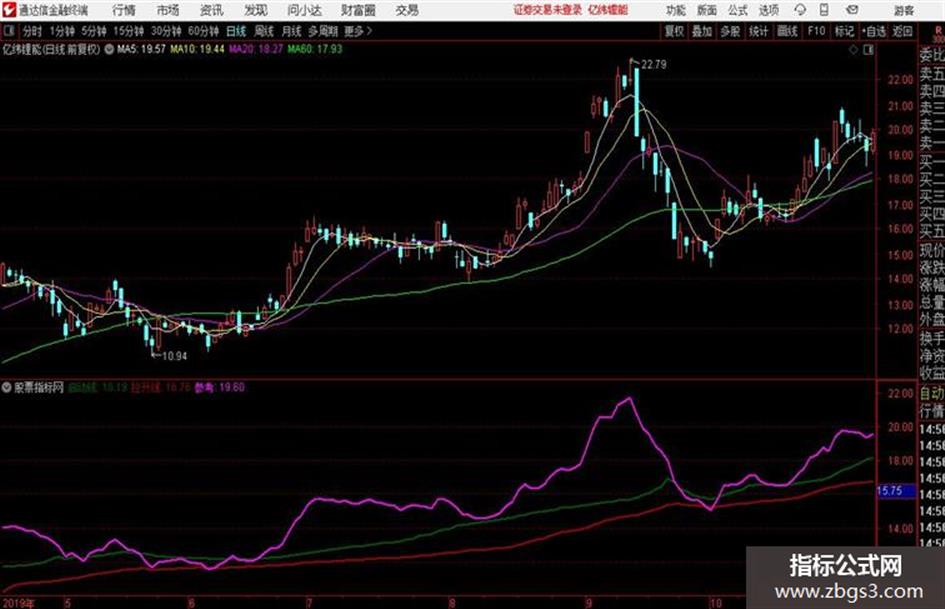Image resolution: width=945 pixels, height=609 pixels.
Task: Click the month 9 marker on time axis
Action: 589,603
